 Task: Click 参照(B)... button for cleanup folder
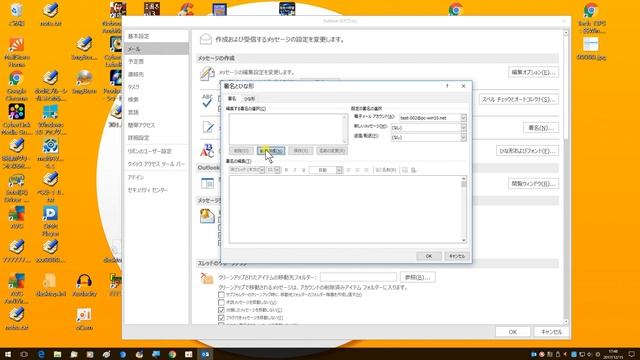(x=417, y=277)
